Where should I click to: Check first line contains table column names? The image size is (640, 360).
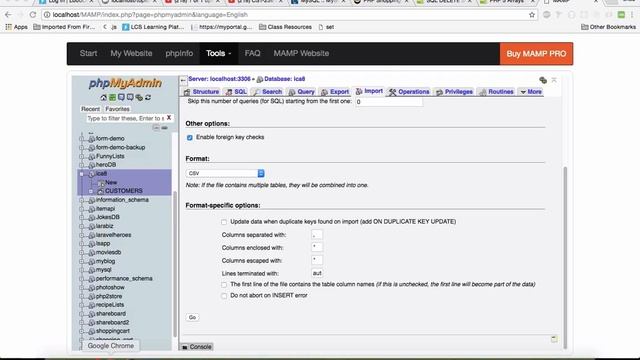[x=224, y=284]
